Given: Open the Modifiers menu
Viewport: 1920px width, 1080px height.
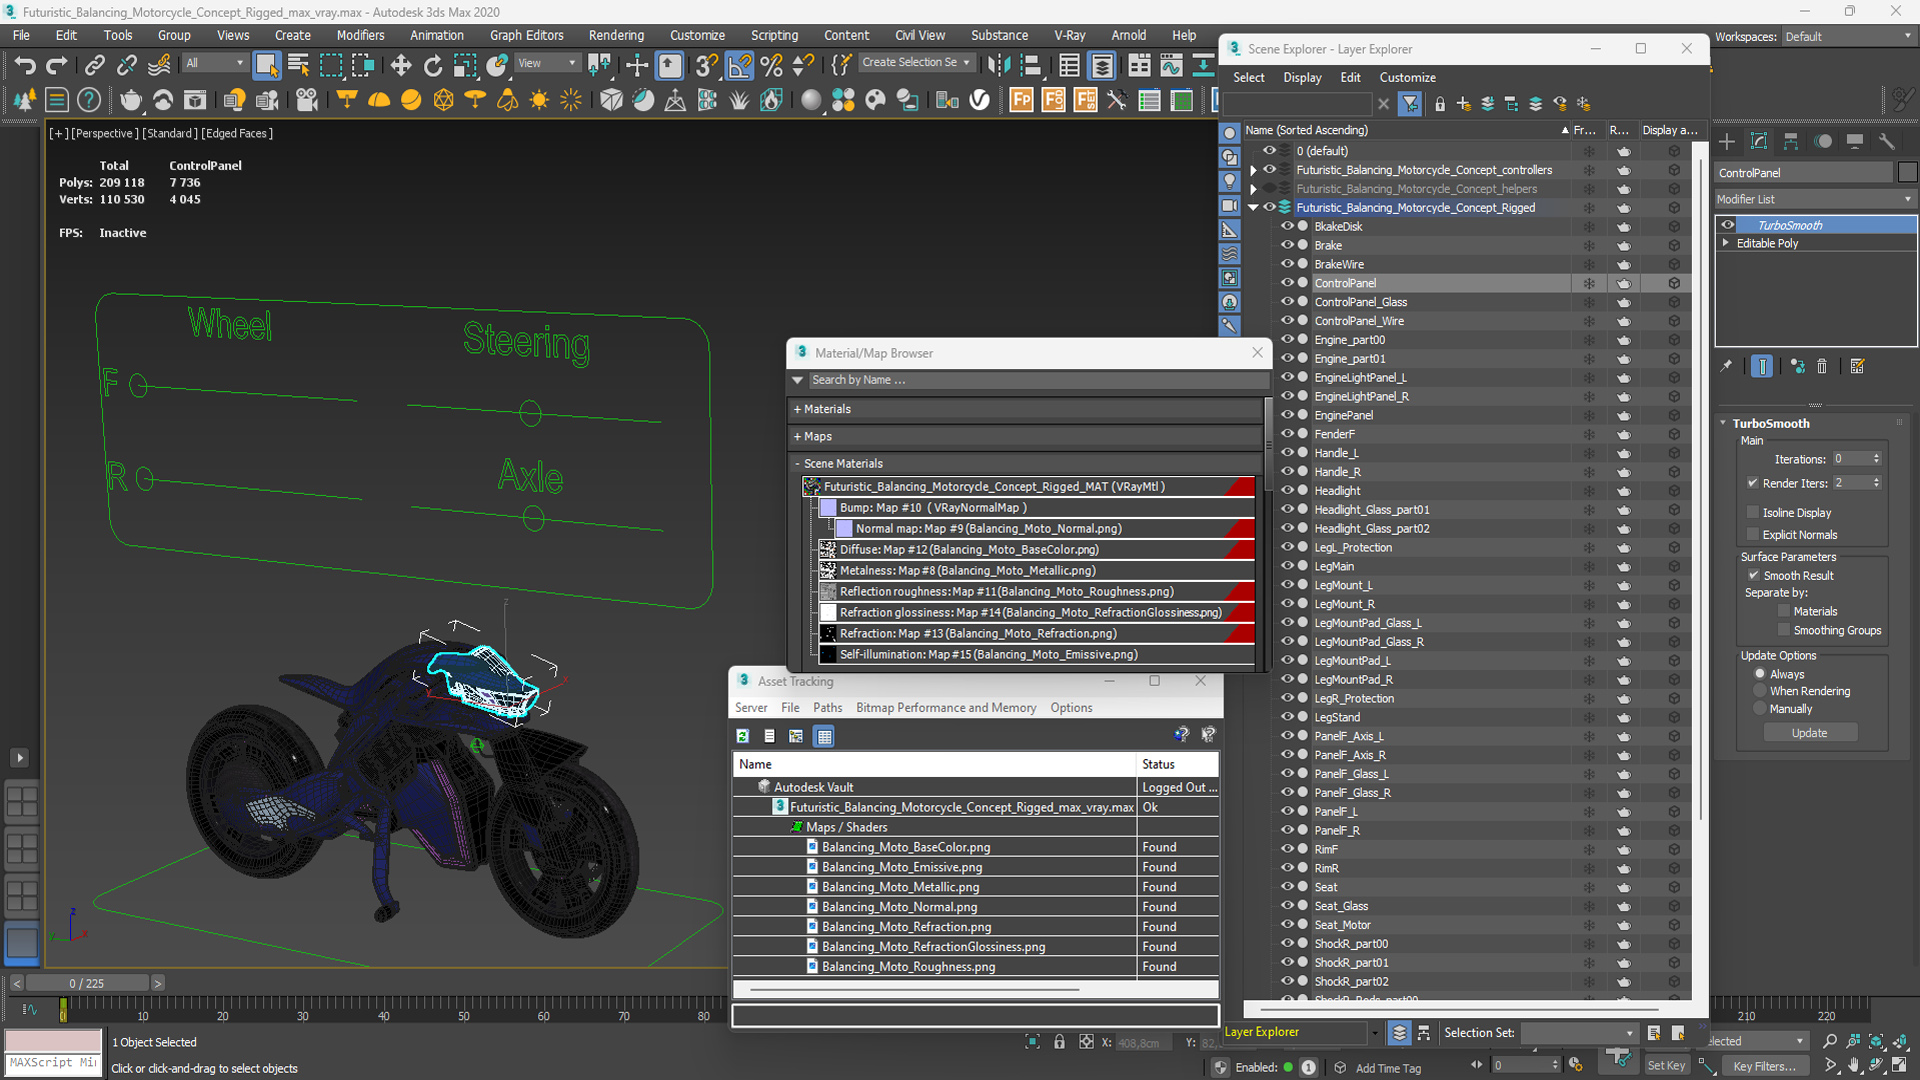Looking at the screenshot, I should (360, 35).
